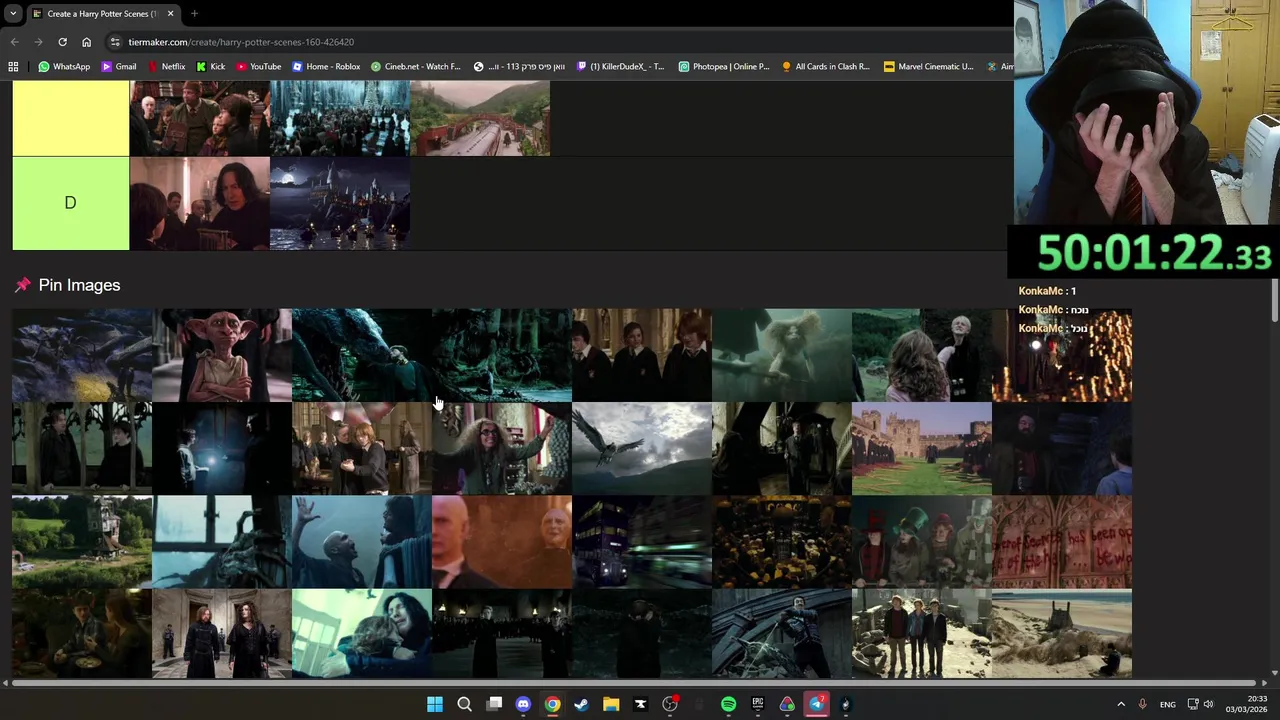Select the Buckbeak flying over lake image

click(642, 448)
